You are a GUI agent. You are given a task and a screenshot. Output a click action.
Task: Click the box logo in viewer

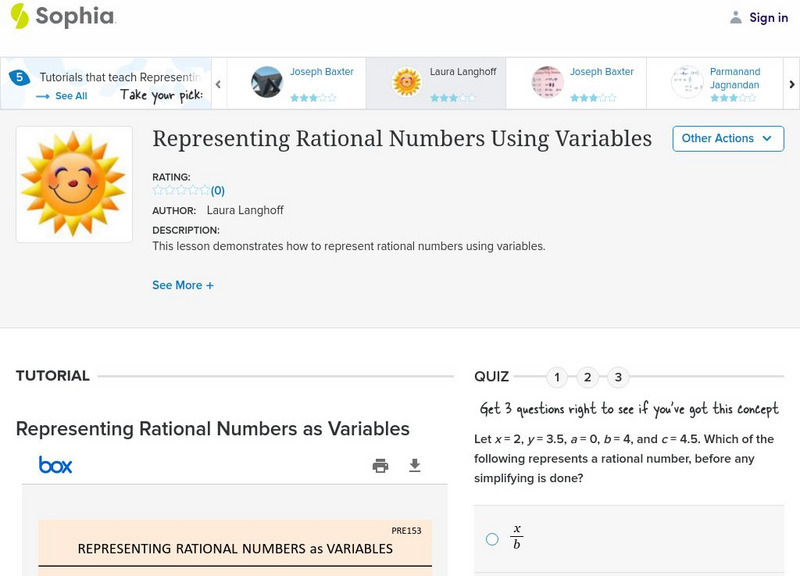pos(55,465)
